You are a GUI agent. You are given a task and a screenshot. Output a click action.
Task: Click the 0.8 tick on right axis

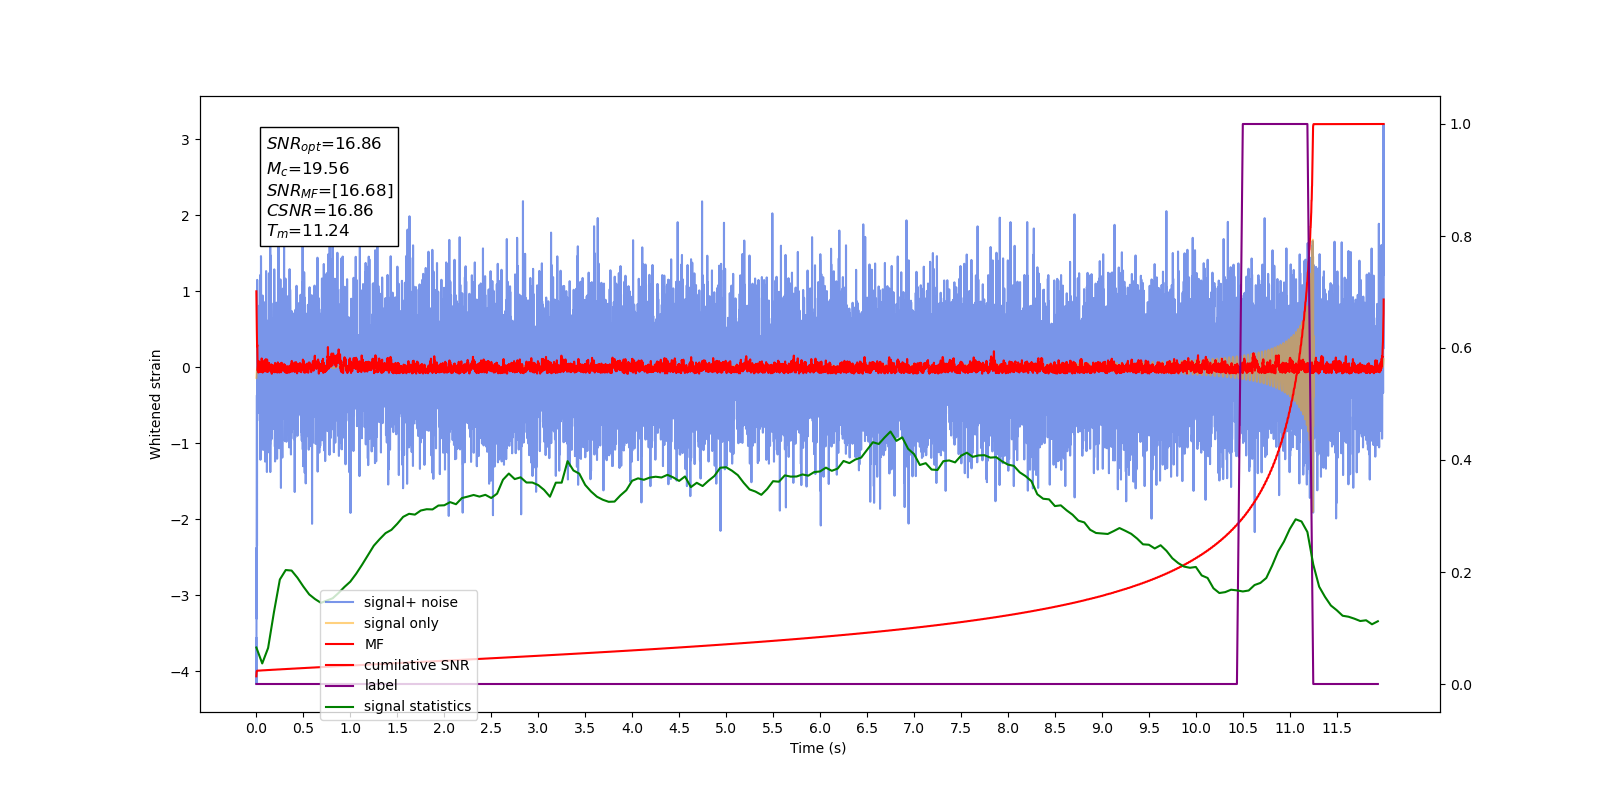click(1461, 237)
